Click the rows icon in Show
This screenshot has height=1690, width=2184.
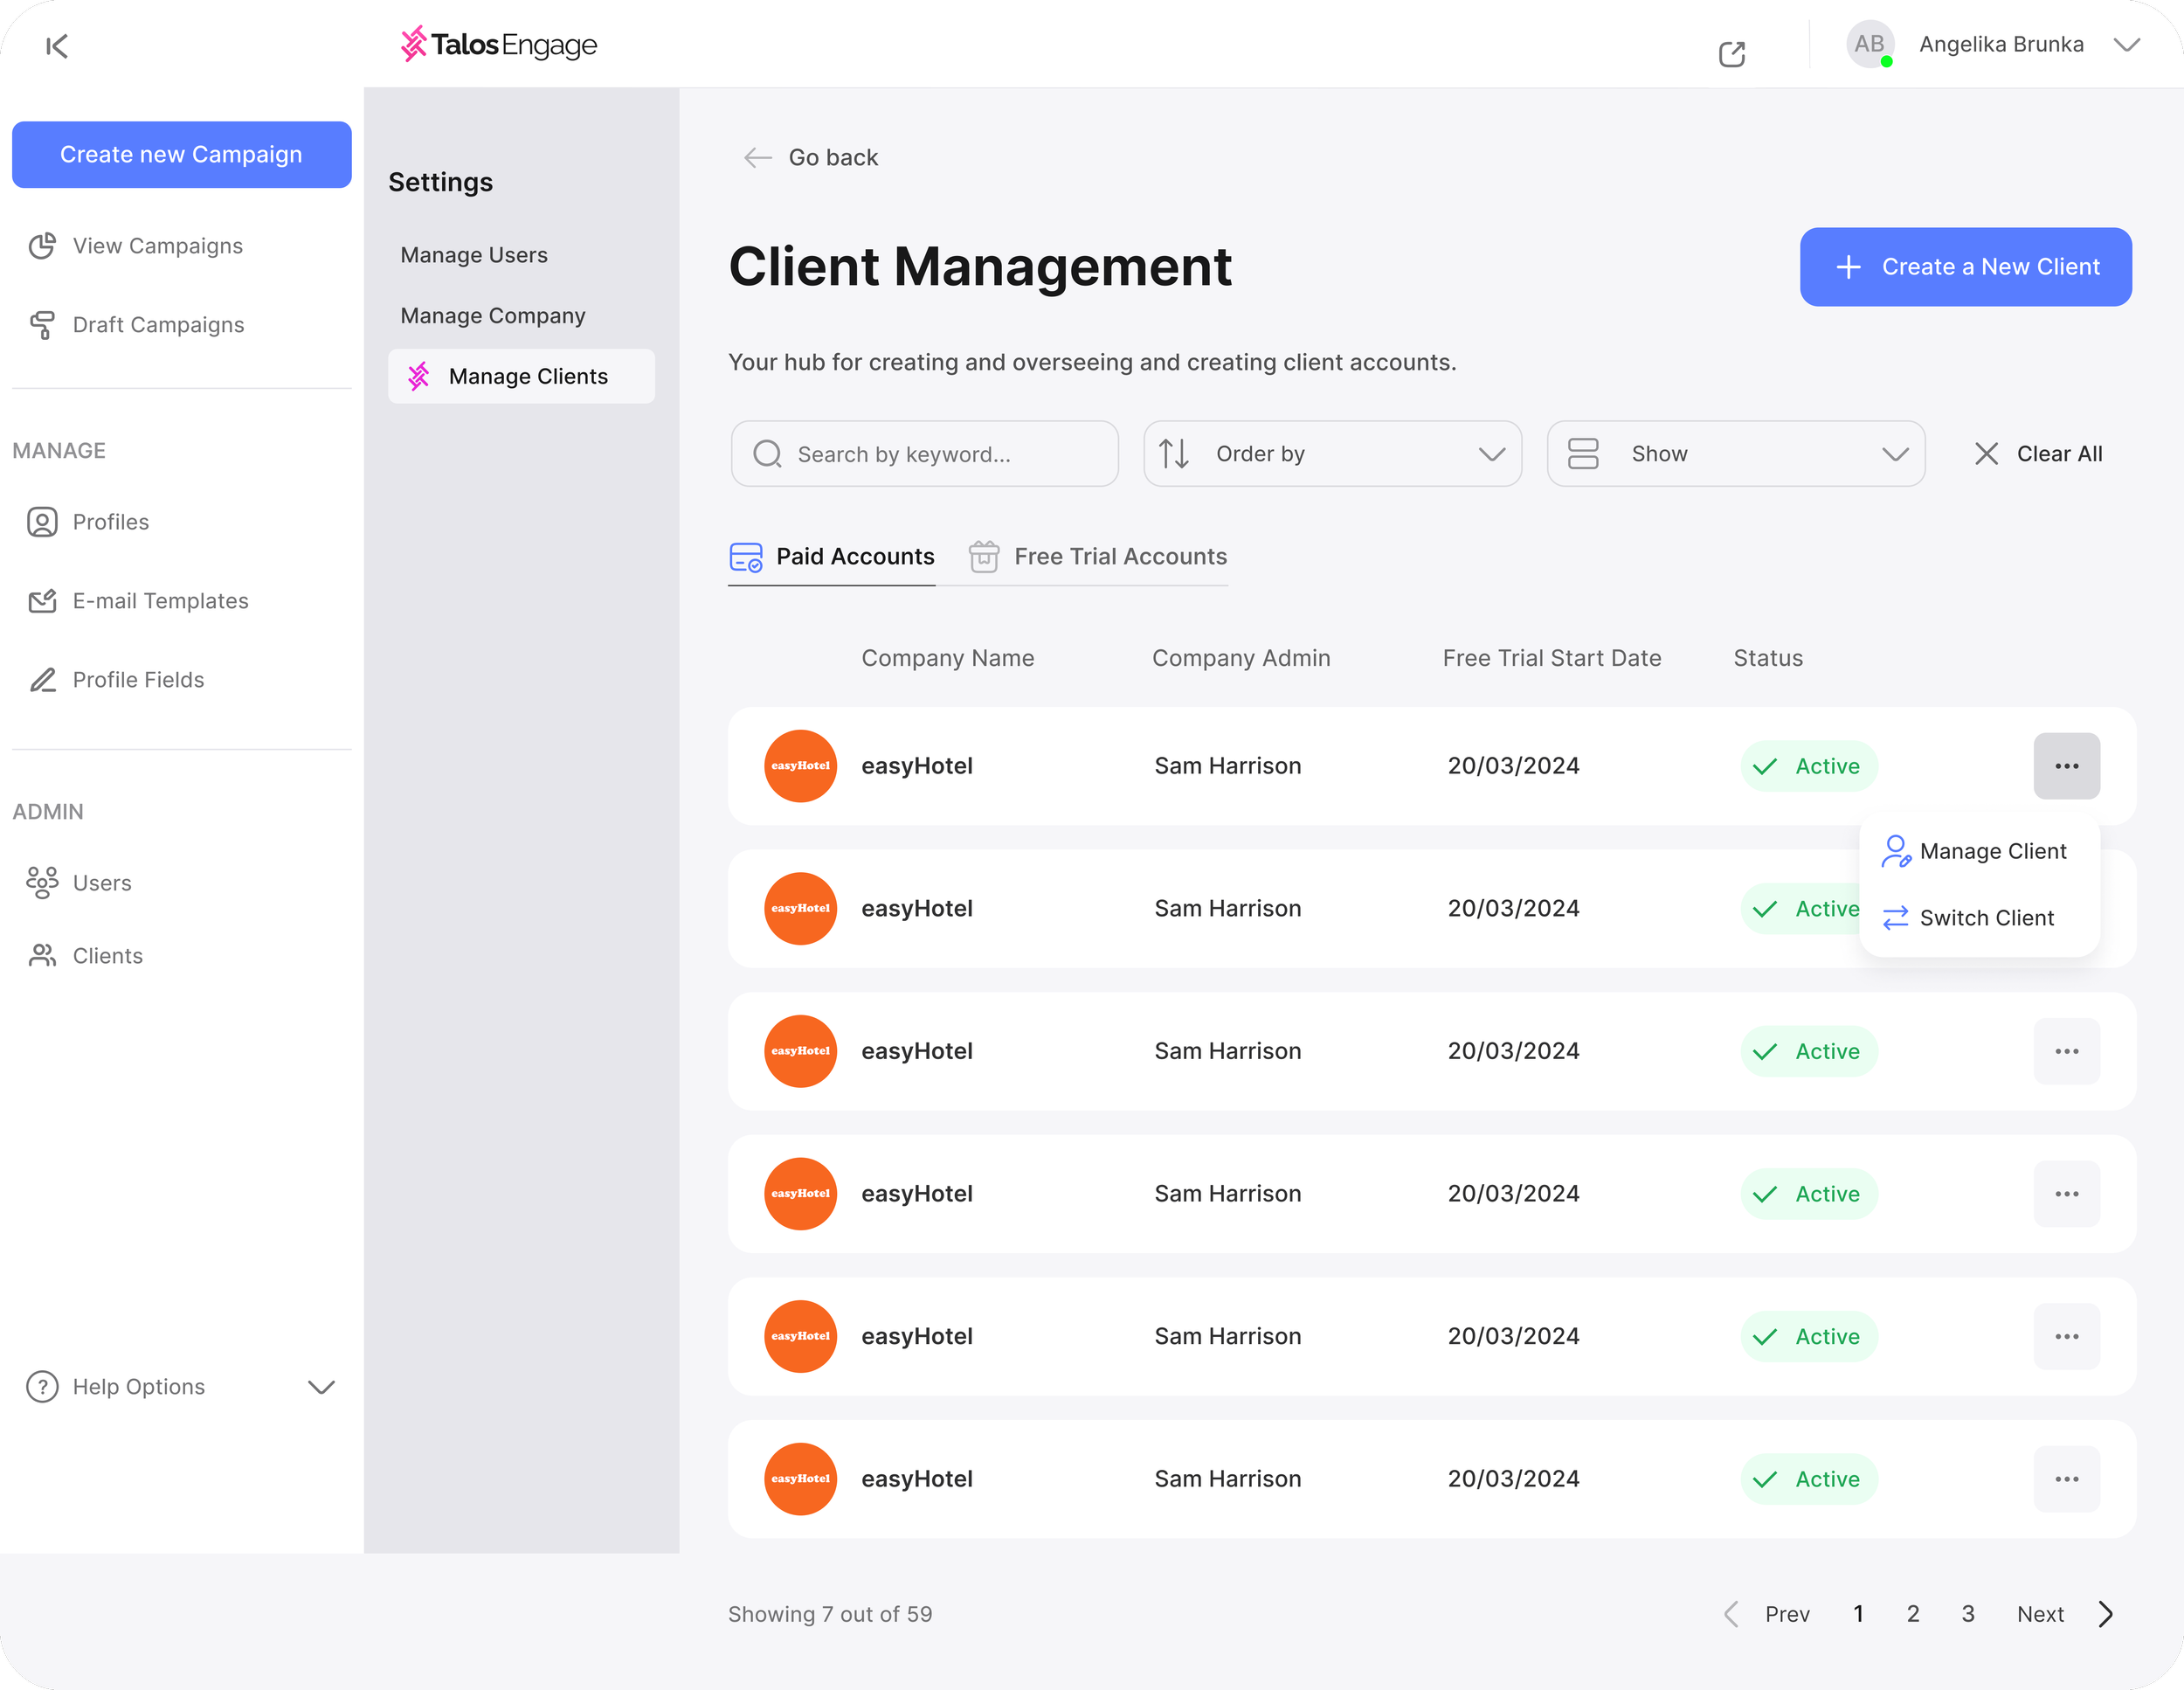(x=1582, y=454)
